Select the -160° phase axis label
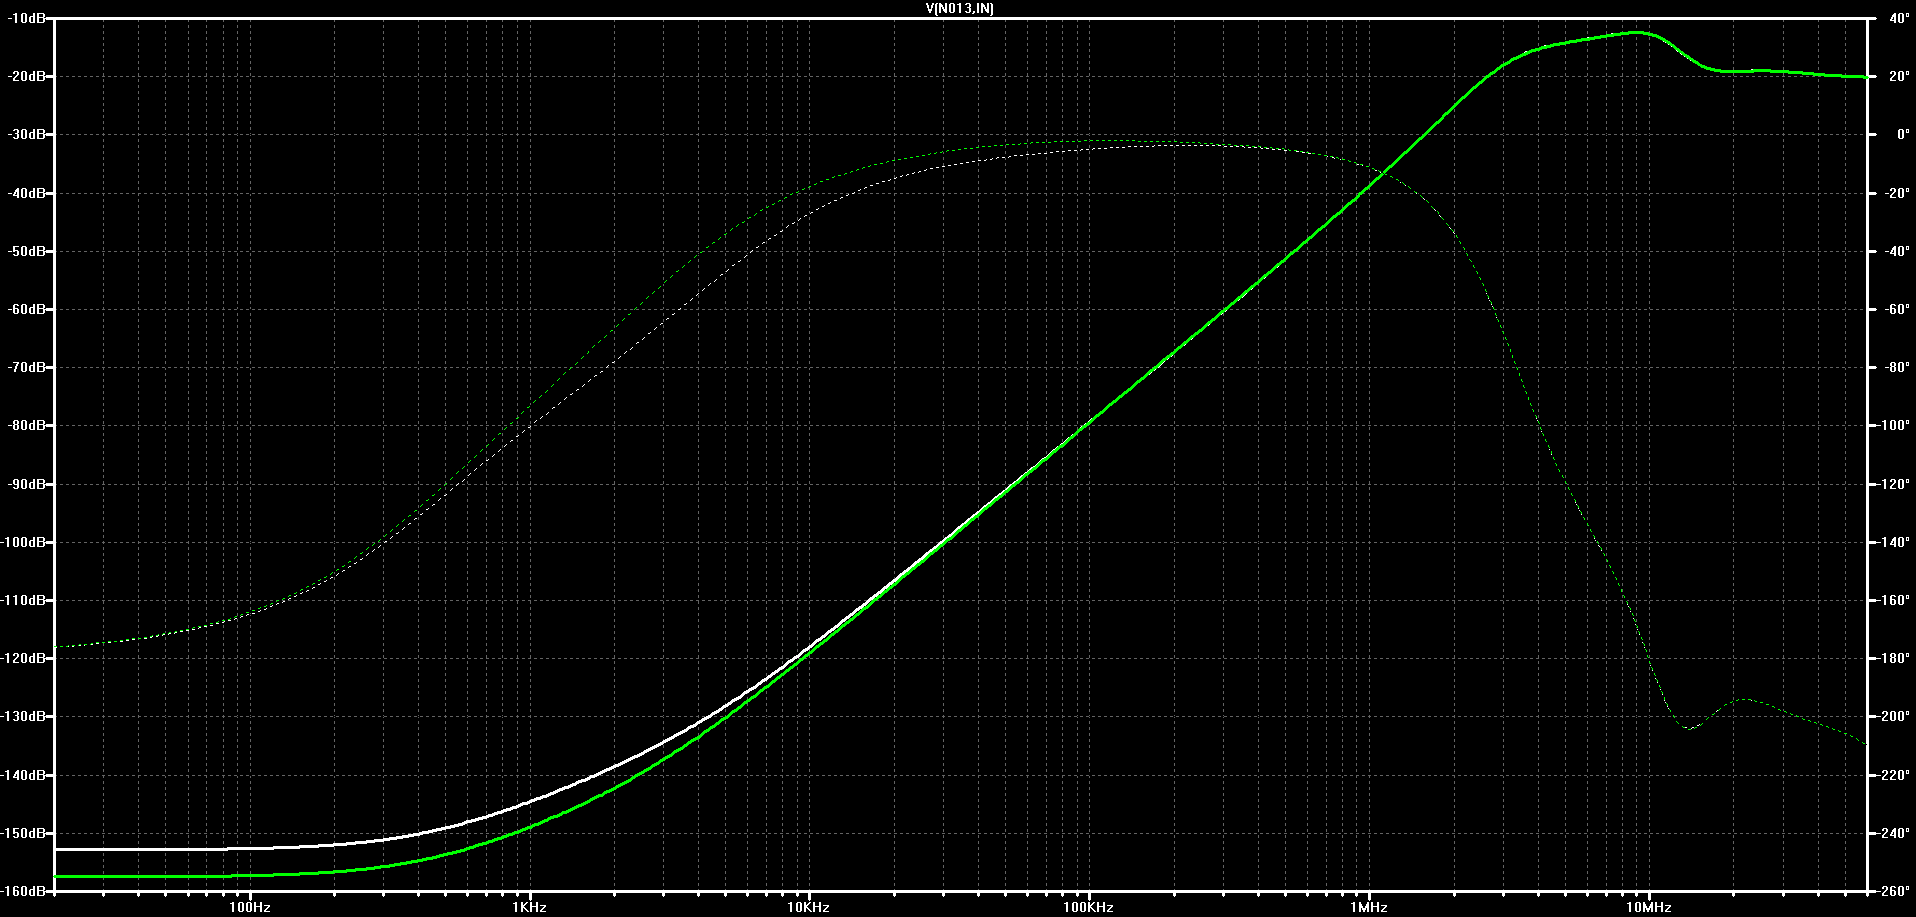 click(1893, 600)
